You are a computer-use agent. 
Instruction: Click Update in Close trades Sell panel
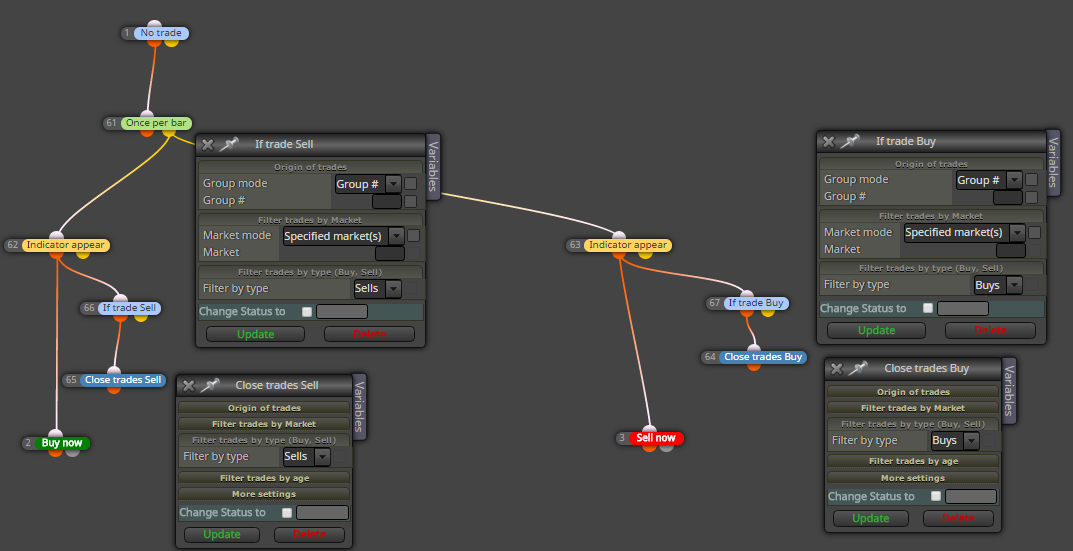point(222,535)
